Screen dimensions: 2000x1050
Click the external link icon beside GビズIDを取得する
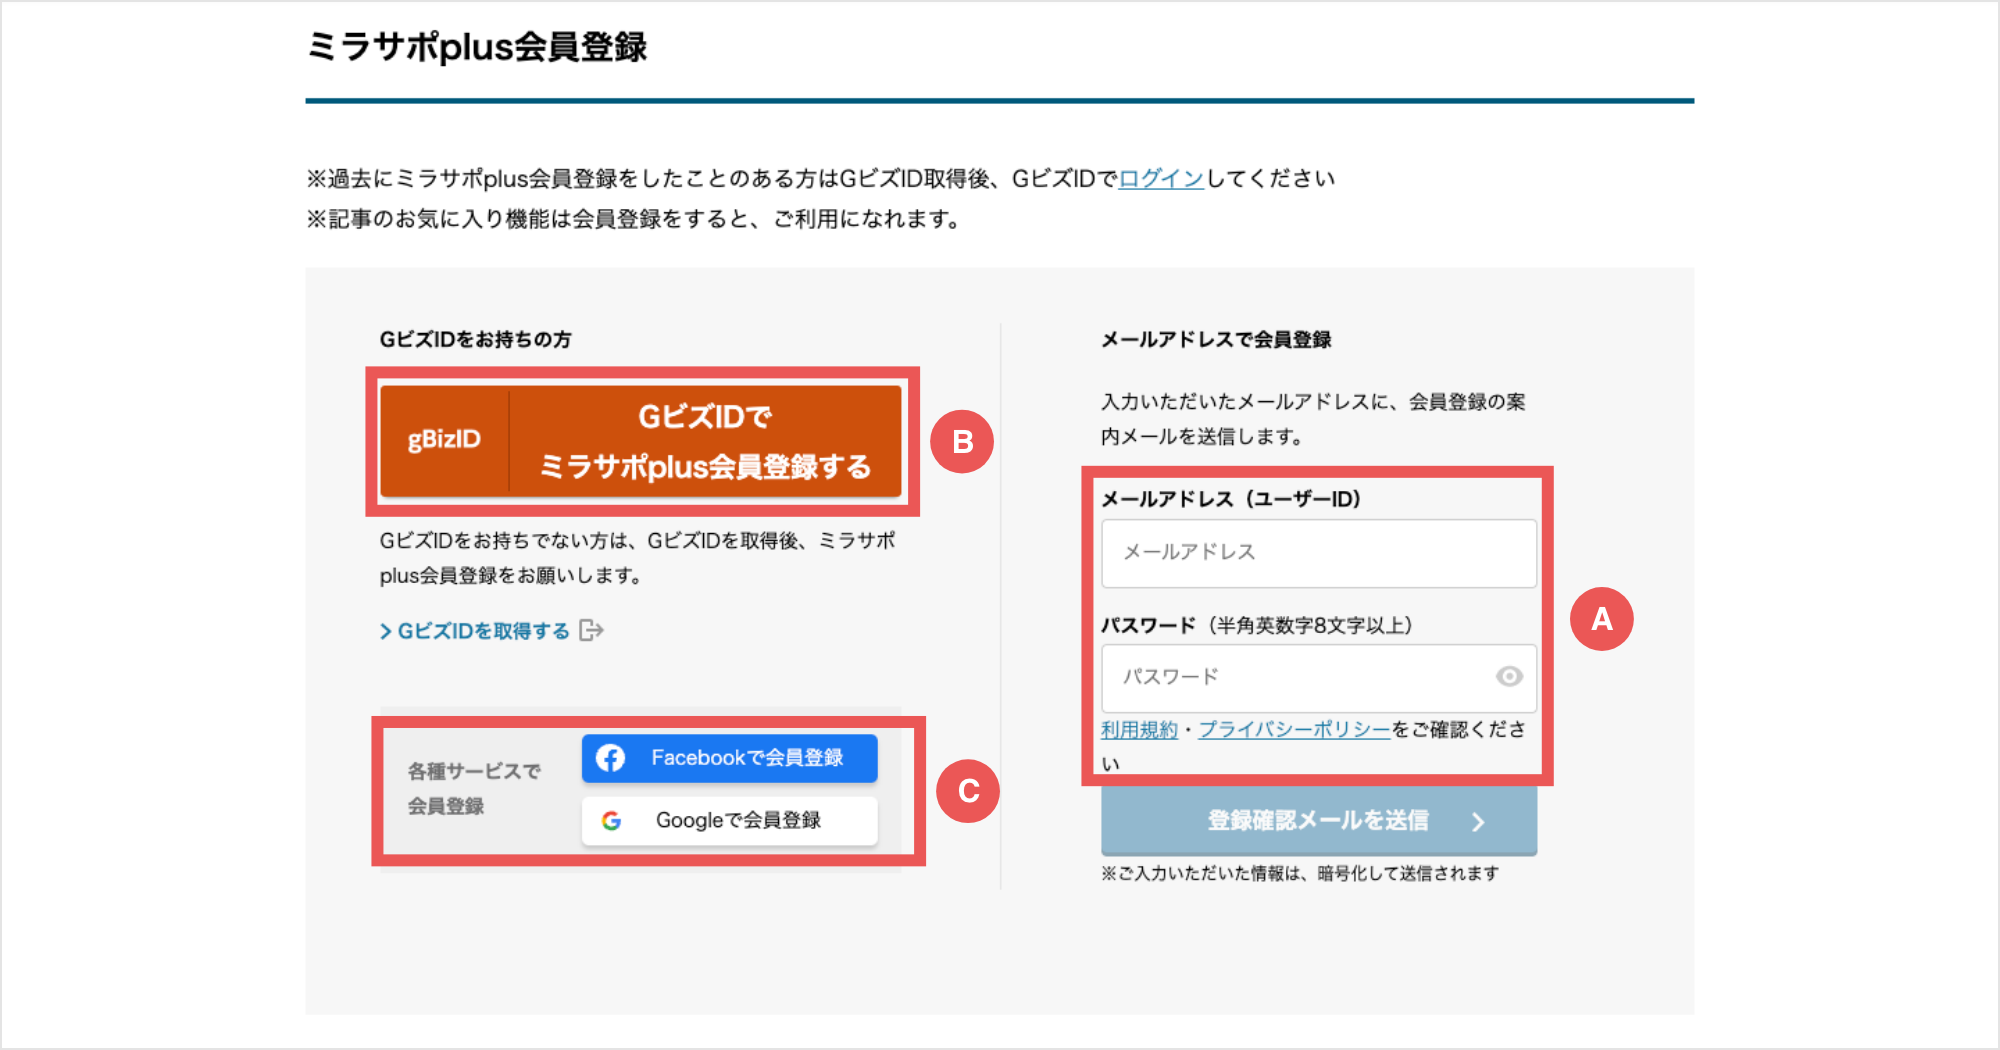[x=592, y=630]
